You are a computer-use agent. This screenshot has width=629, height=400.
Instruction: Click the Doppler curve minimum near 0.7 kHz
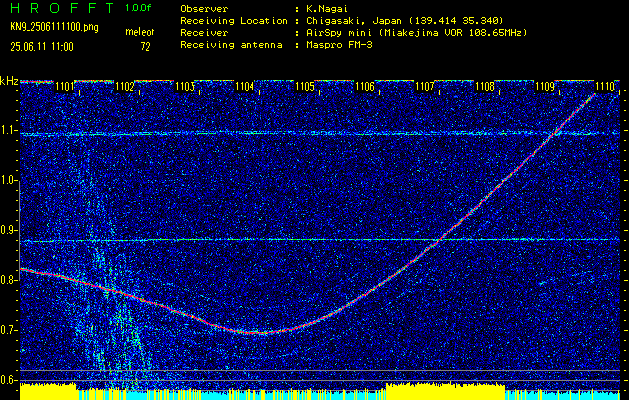coord(257,333)
